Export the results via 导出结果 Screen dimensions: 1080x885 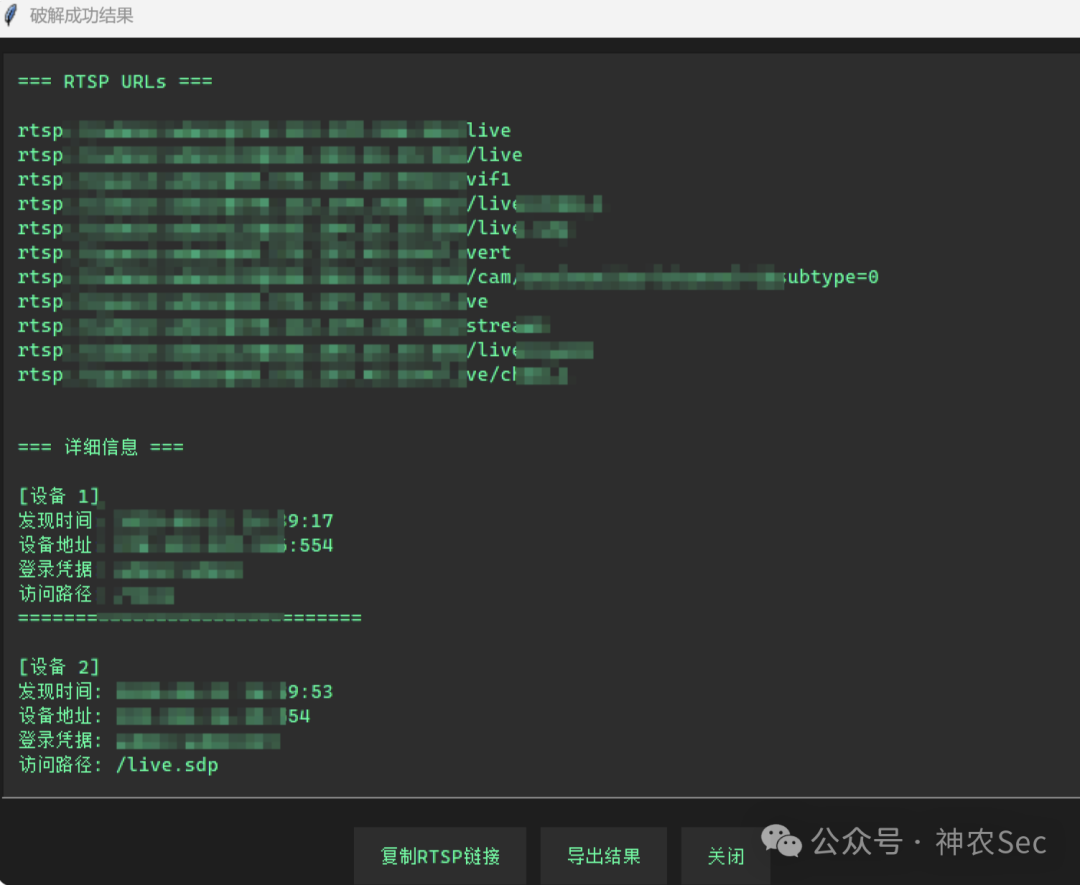pos(603,856)
